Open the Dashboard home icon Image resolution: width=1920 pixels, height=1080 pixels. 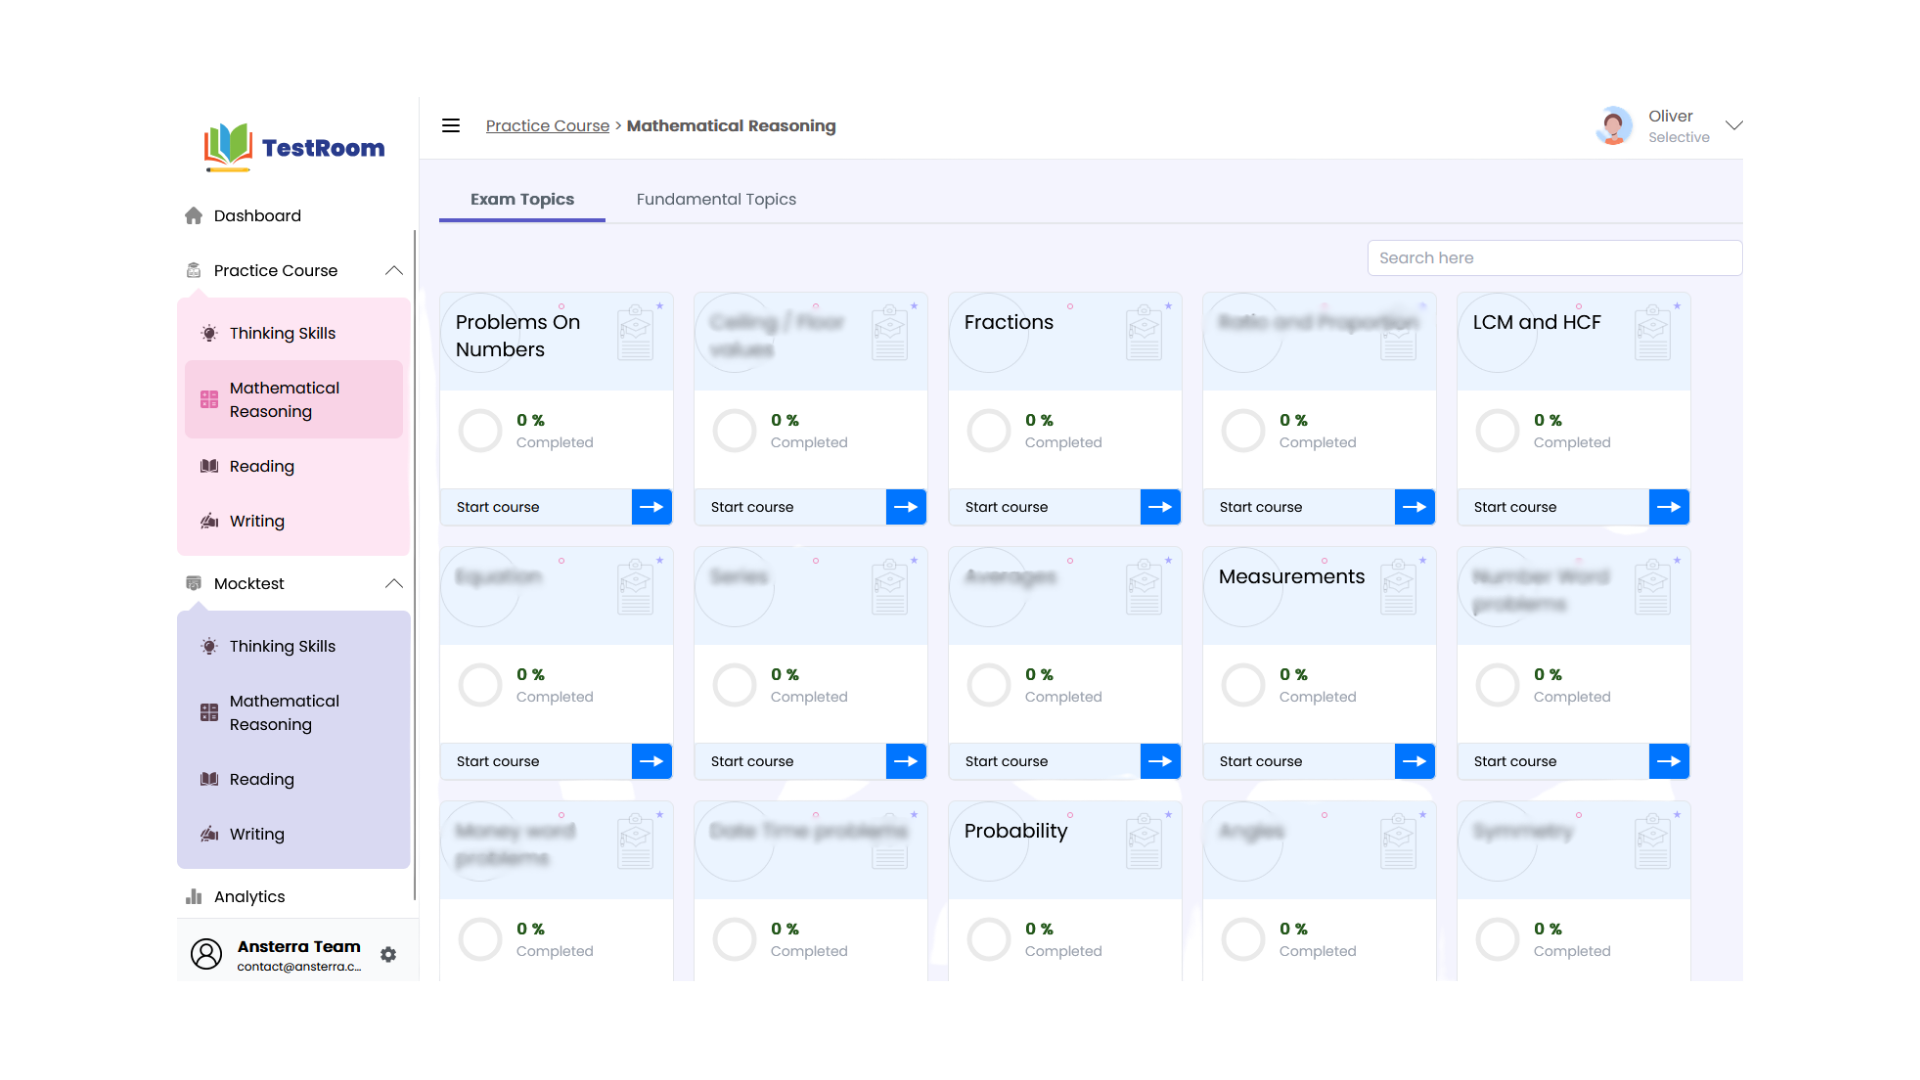tap(194, 216)
